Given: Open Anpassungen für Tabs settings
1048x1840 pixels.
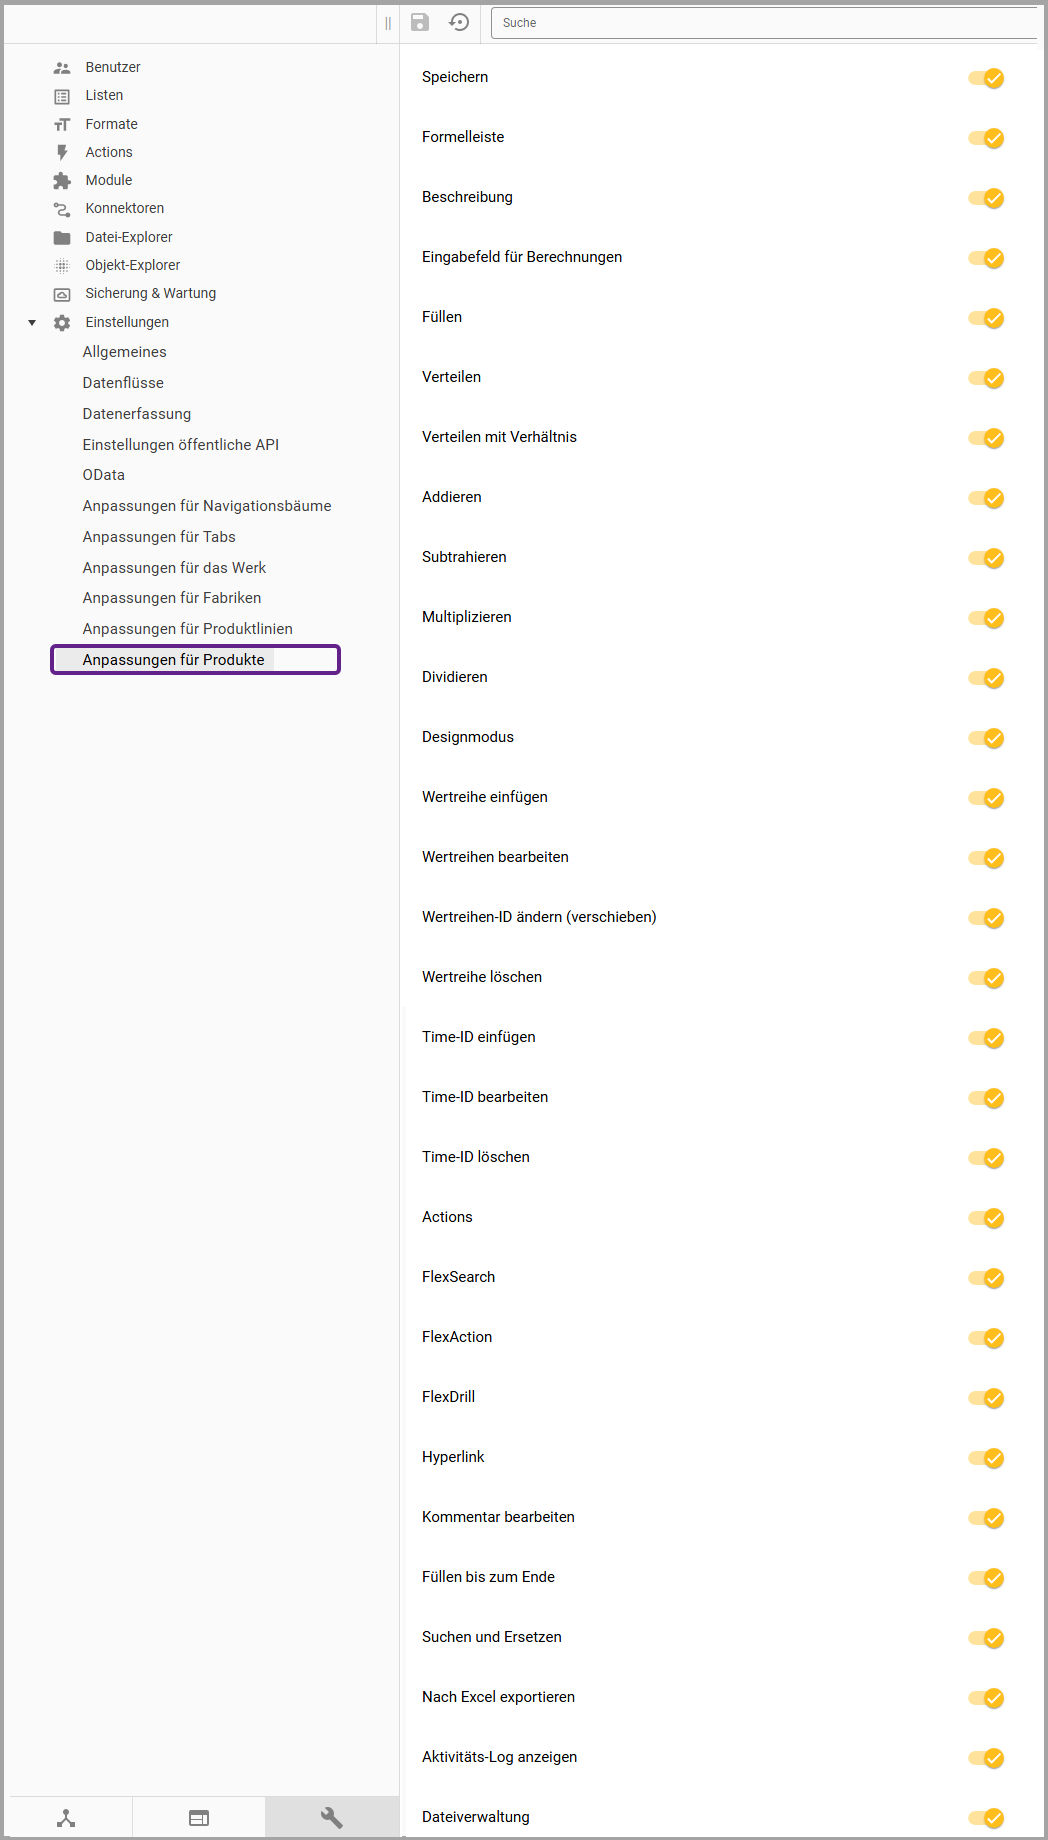Looking at the screenshot, I should tap(159, 537).
